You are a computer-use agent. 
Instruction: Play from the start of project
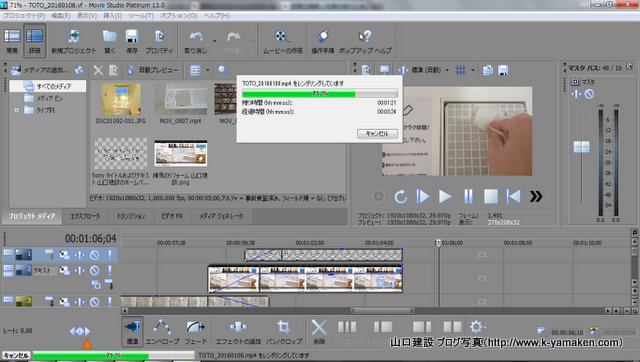[423, 197]
